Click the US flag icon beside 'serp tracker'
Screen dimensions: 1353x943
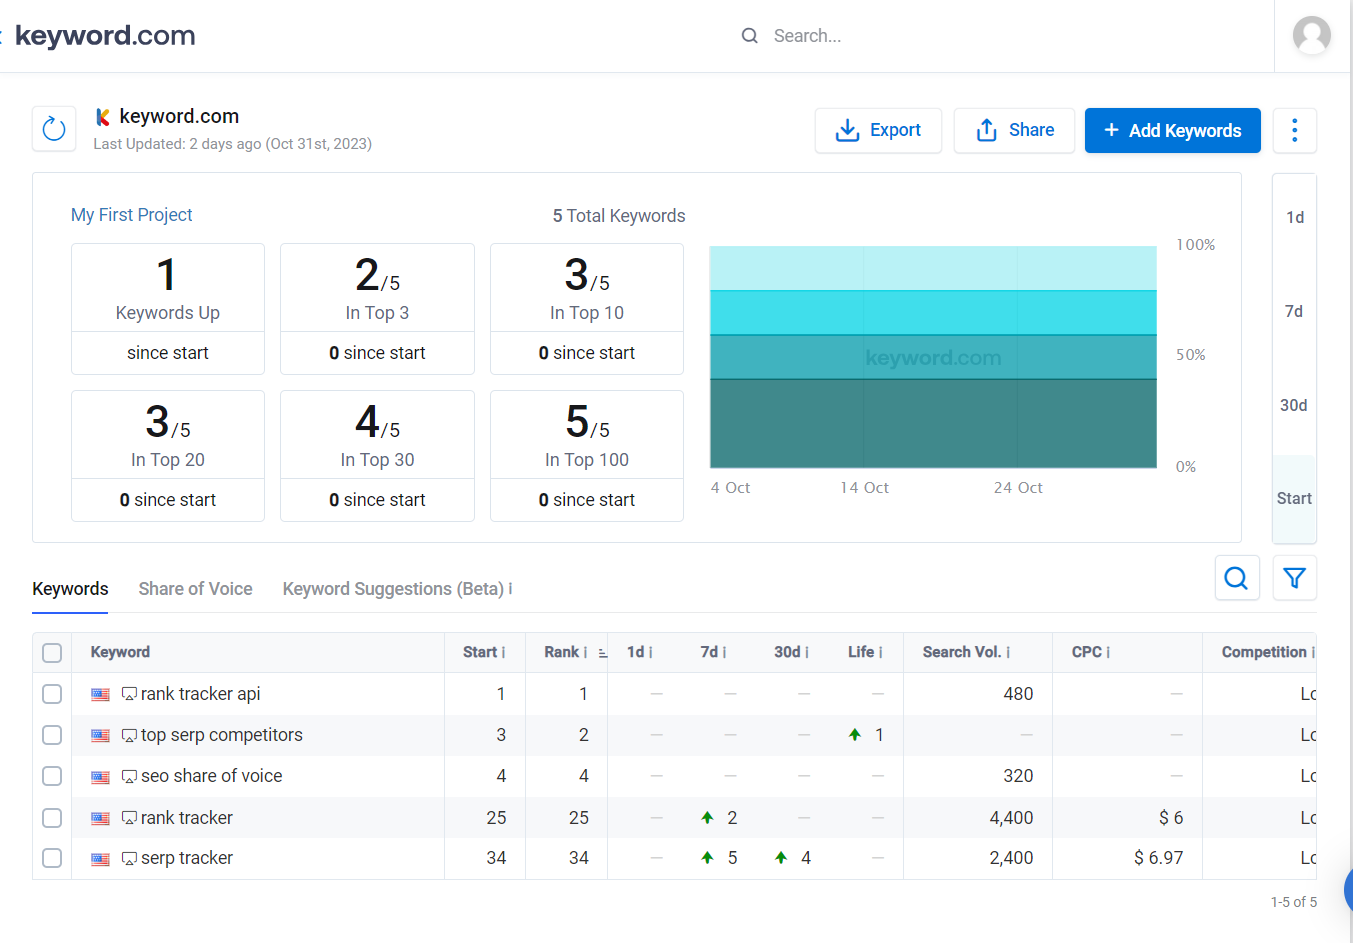pyautogui.click(x=100, y=858)
